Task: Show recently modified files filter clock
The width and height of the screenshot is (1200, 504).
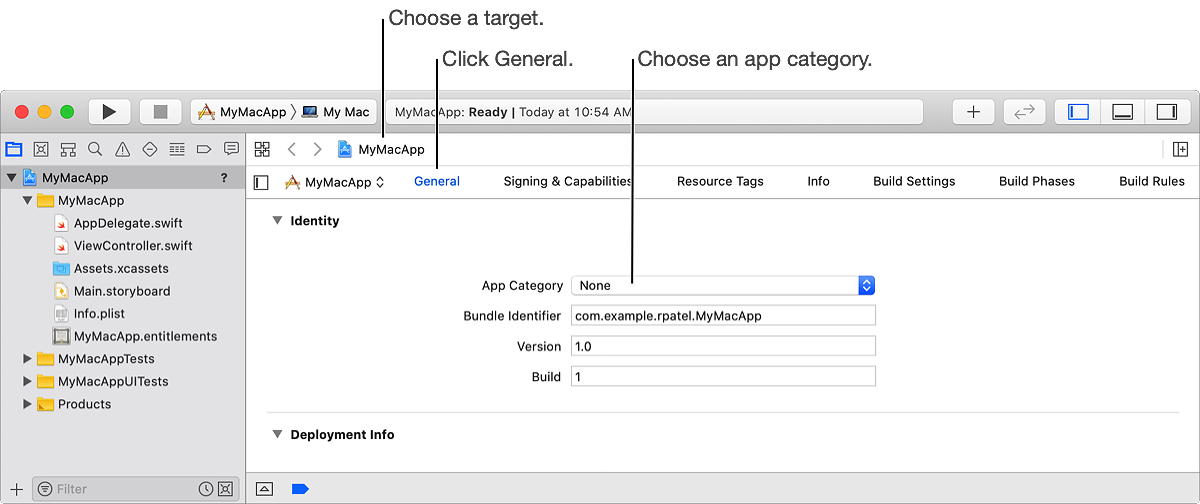Action: (x=206, y=489)
